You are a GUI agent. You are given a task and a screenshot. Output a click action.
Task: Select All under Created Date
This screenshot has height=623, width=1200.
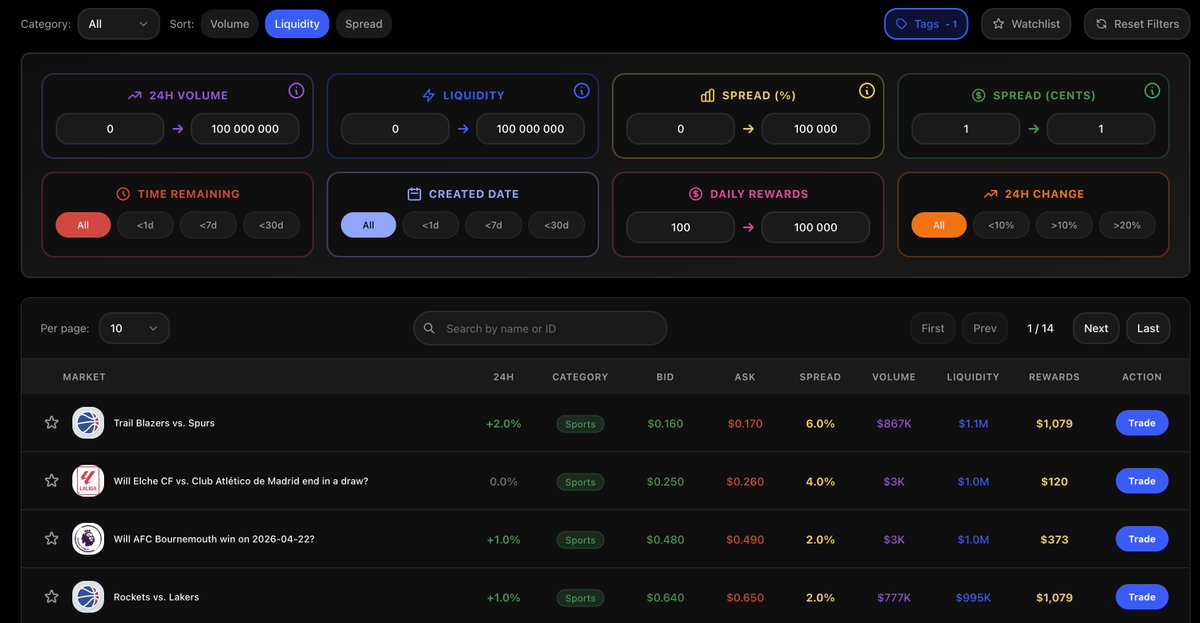point(368,225)
